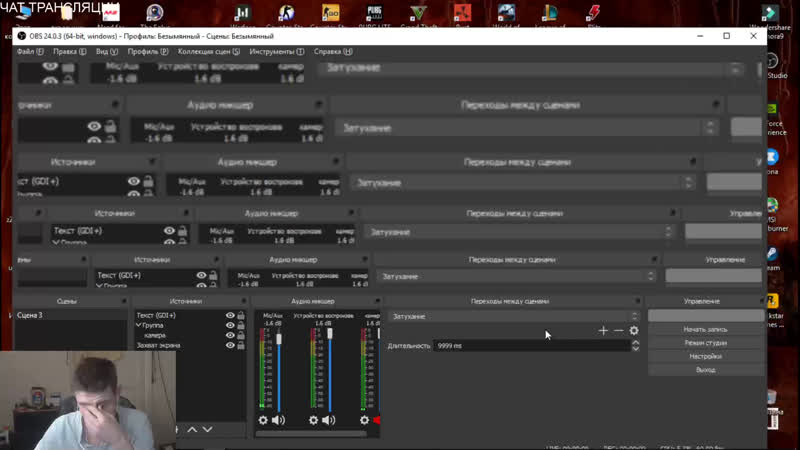Hide the камера source with eye icon

(x=230, y=336)
